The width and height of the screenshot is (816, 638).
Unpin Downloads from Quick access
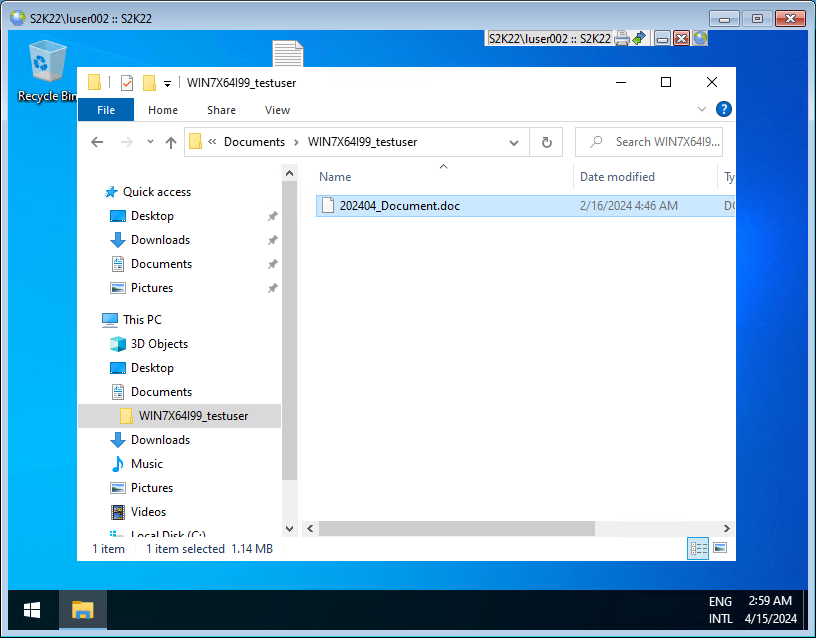tap(272, 240)
